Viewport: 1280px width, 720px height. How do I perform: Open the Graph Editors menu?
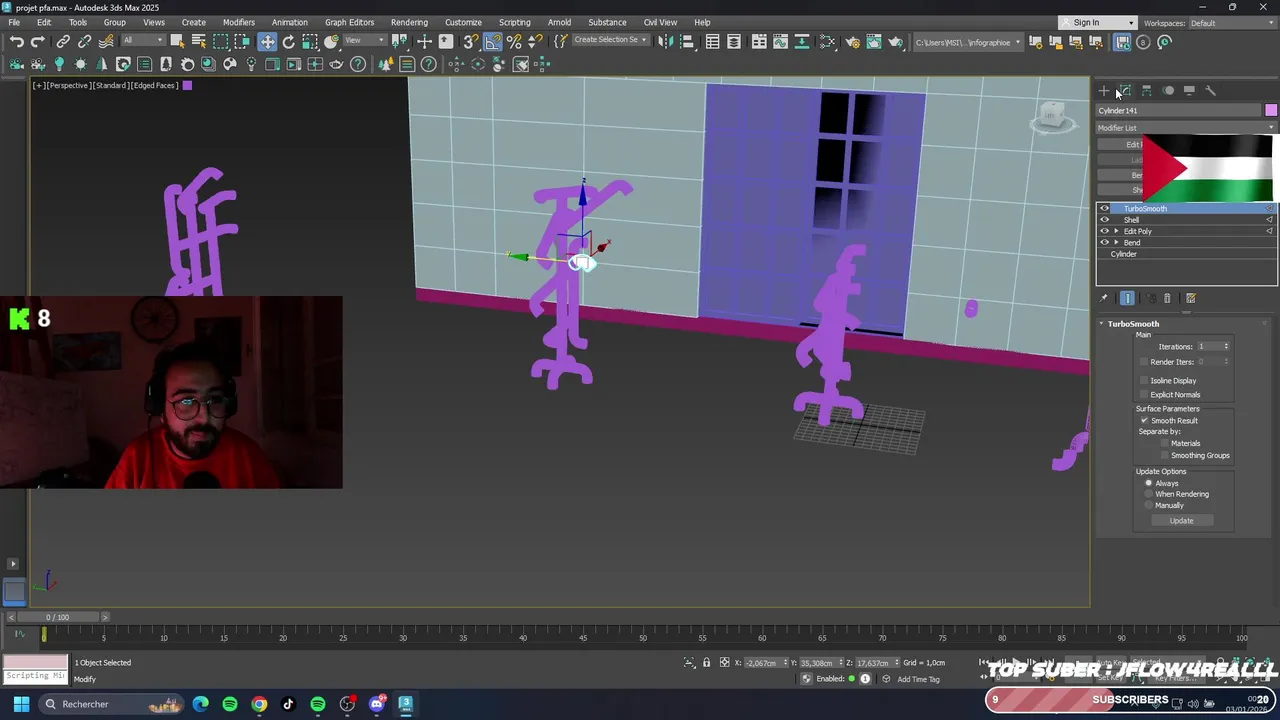pos(349,22)
